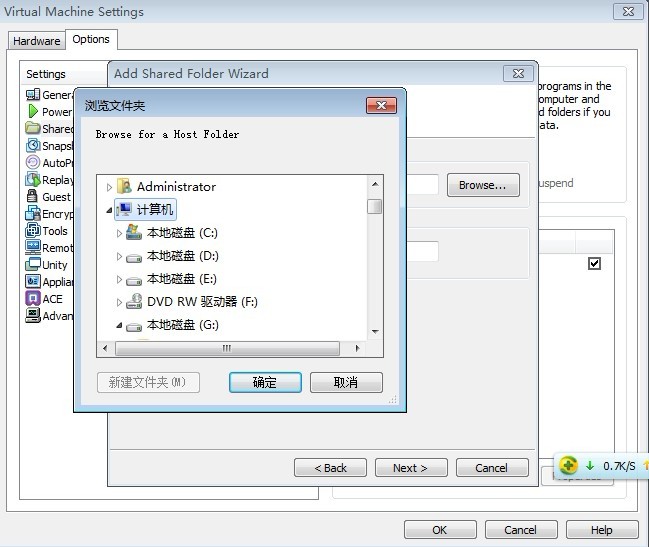Close the 浏览文件夹 dialog

(381, 106)
